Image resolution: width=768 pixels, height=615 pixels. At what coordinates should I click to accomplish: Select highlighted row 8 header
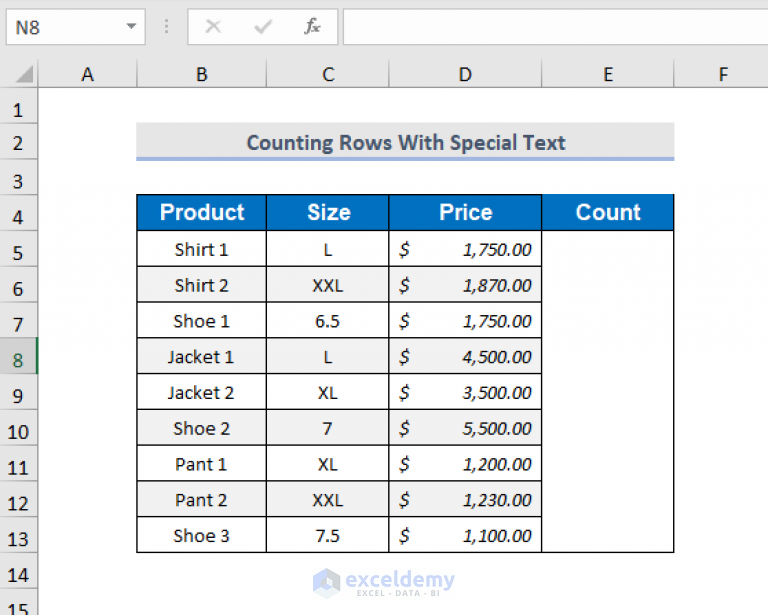click(18, 356)
